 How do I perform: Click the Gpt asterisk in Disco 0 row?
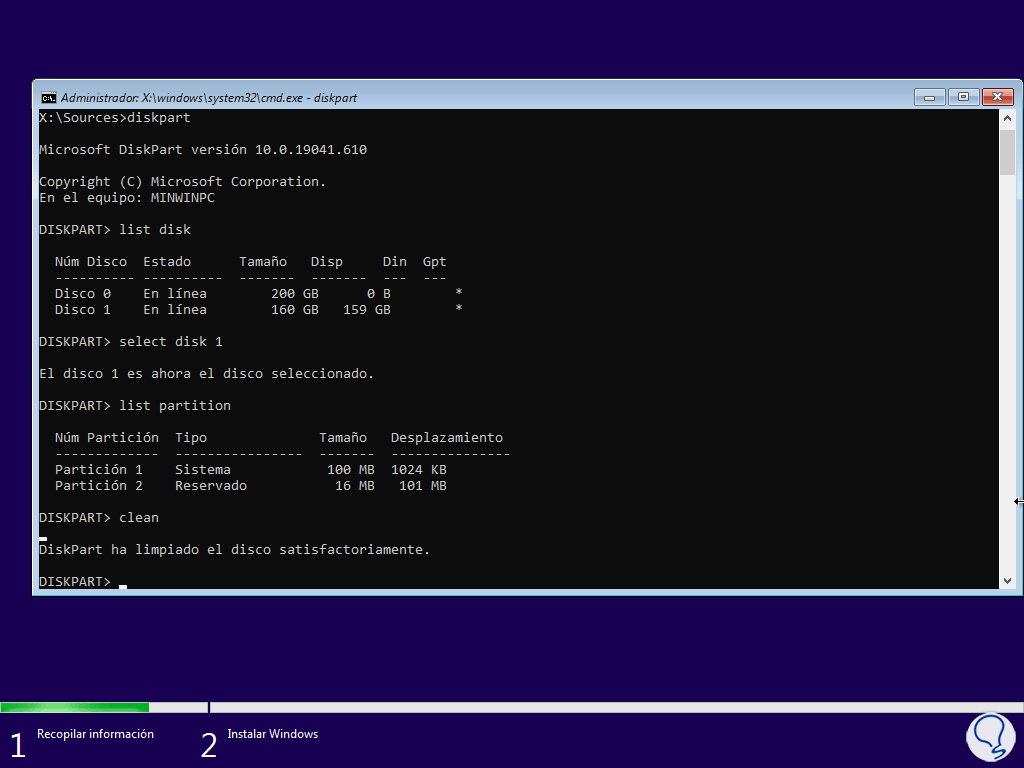[459, 292]
